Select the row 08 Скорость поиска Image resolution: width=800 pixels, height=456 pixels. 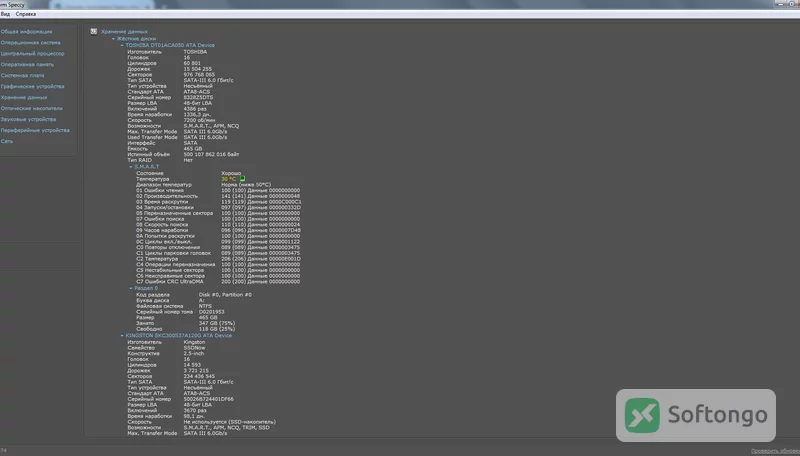[218, 225]
